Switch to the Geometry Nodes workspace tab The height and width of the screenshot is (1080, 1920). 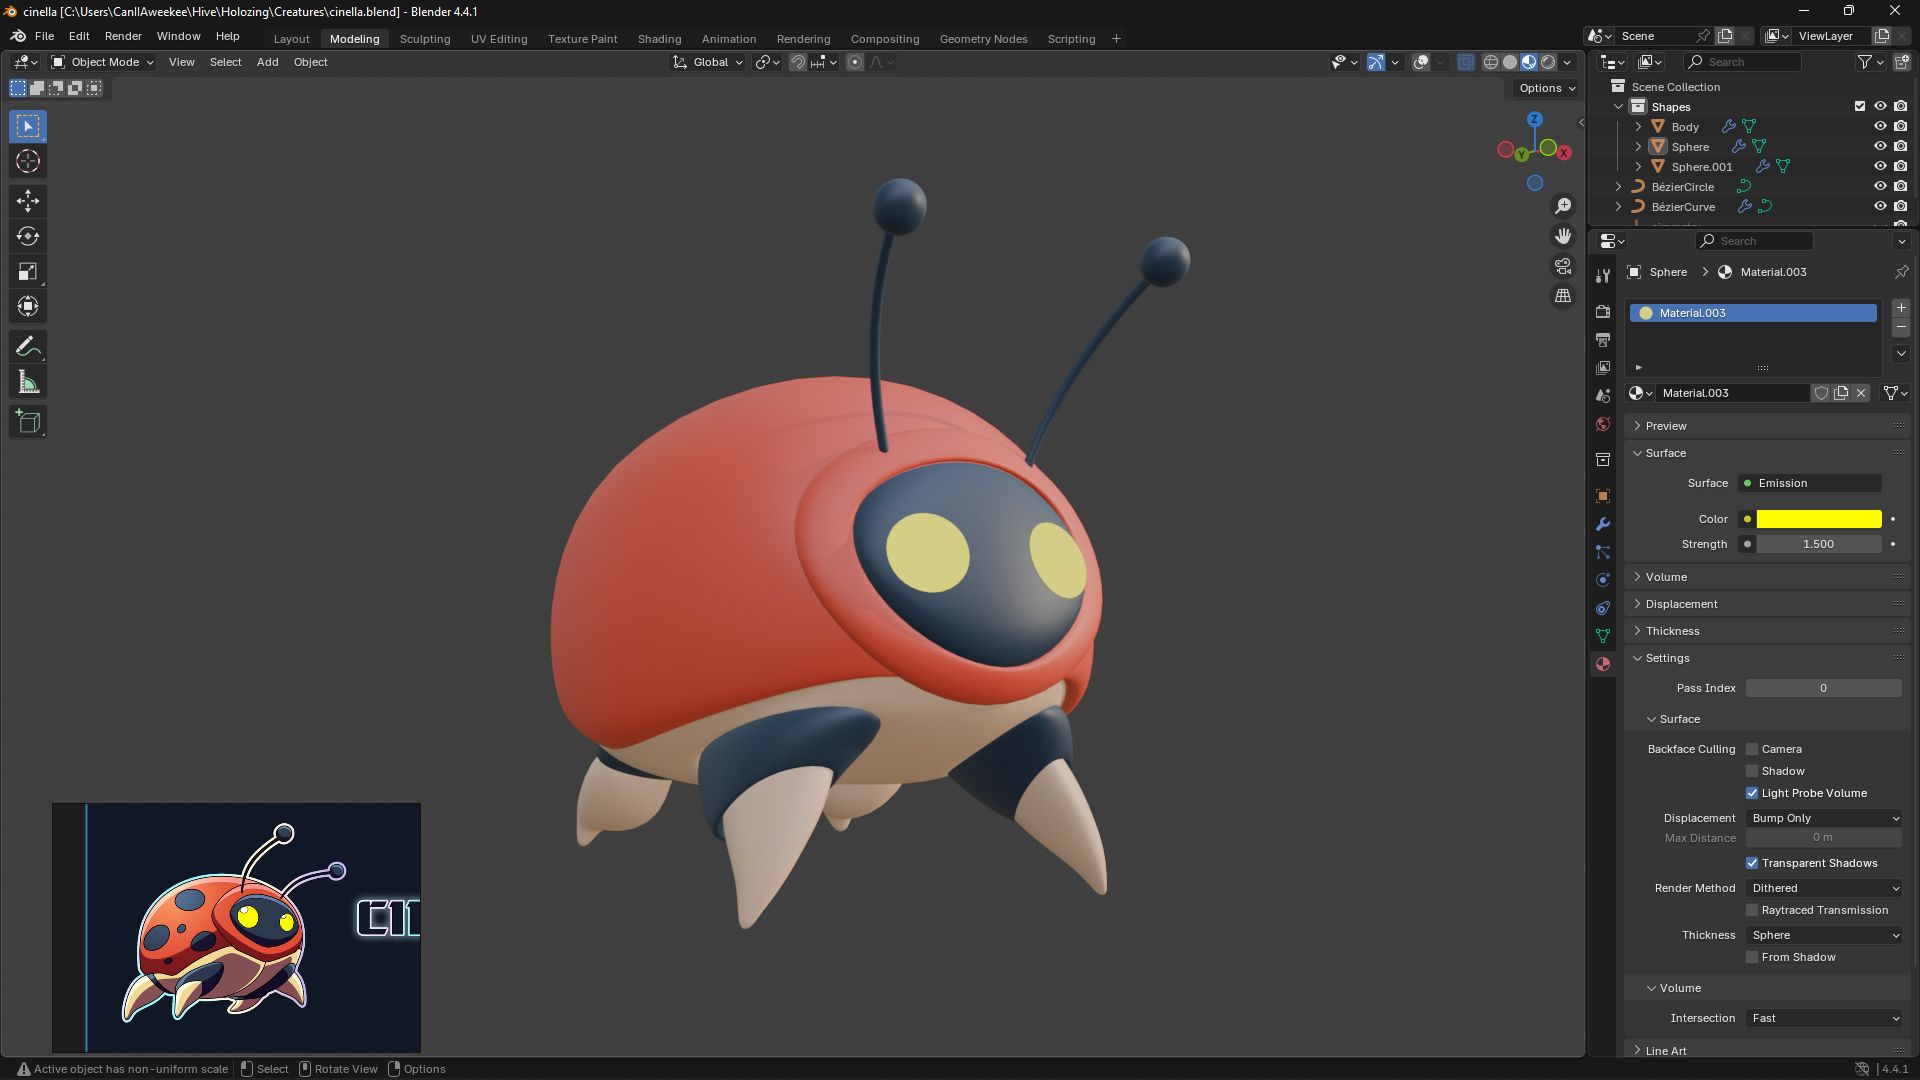tap(983, 39)
